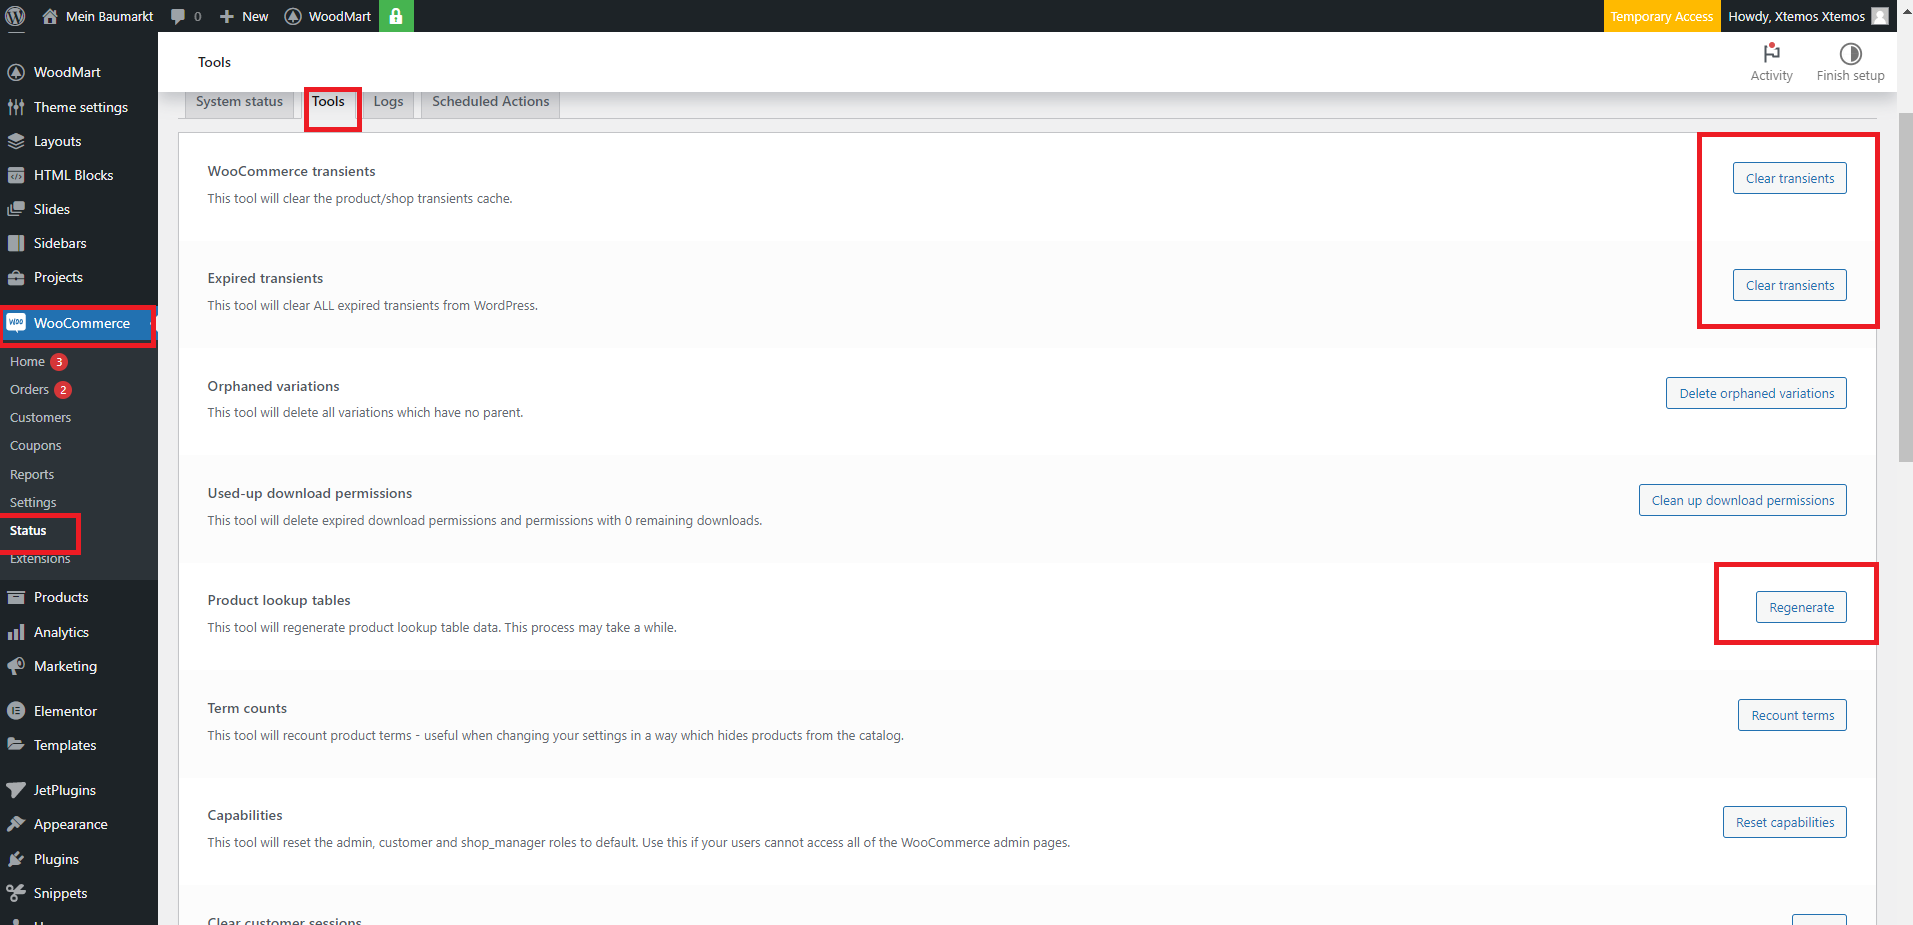Open the Activity flag icon

coord(1772,53)
